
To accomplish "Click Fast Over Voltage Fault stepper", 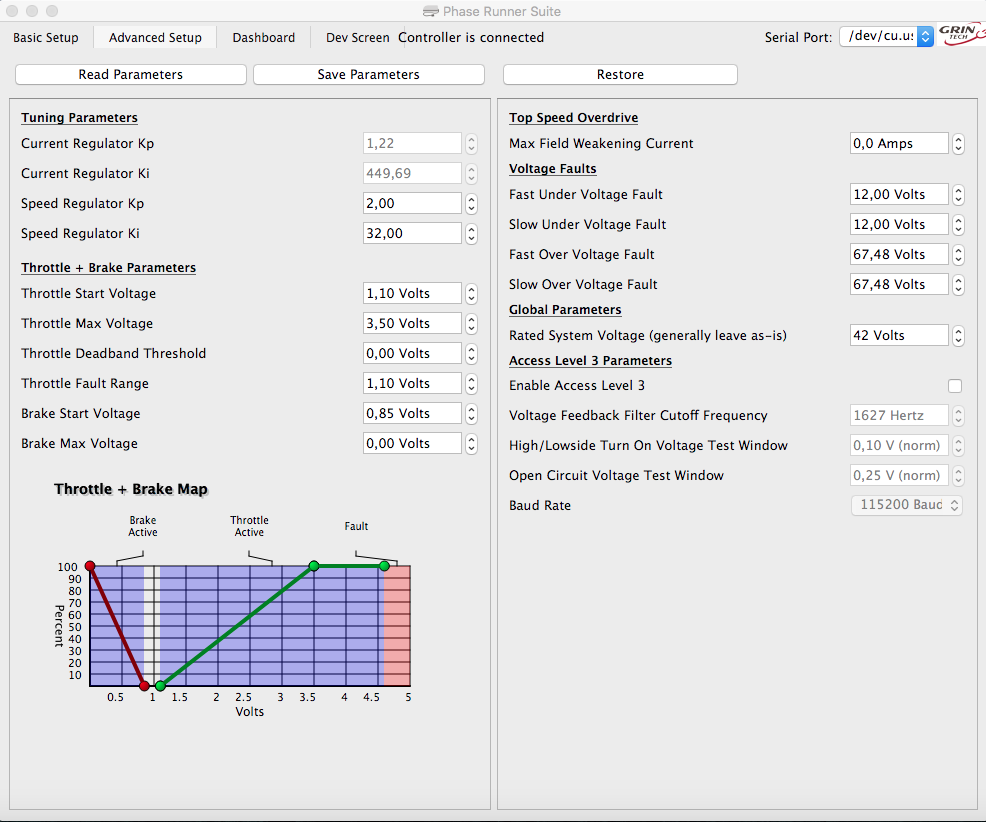I will [x=958, y=255].
